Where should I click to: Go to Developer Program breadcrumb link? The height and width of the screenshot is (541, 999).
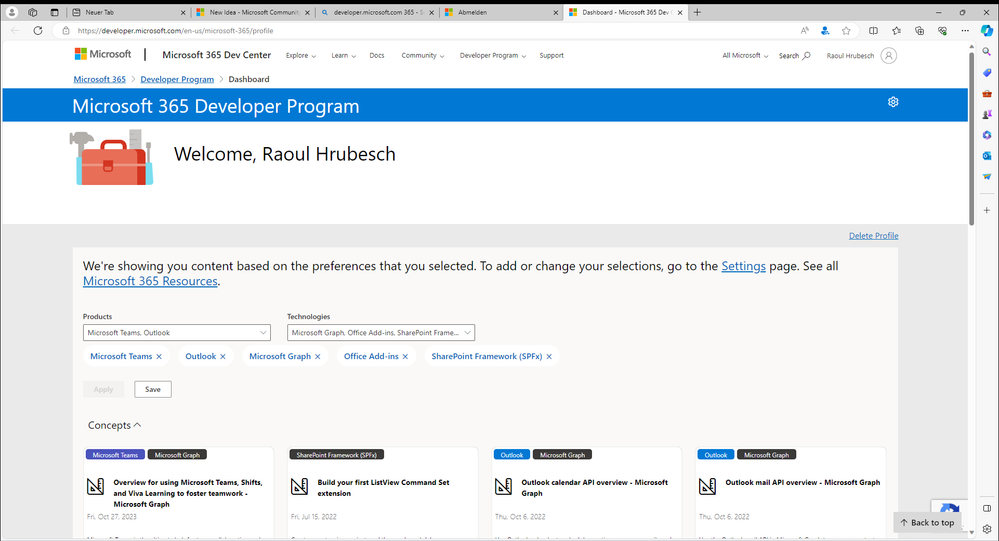177,79
